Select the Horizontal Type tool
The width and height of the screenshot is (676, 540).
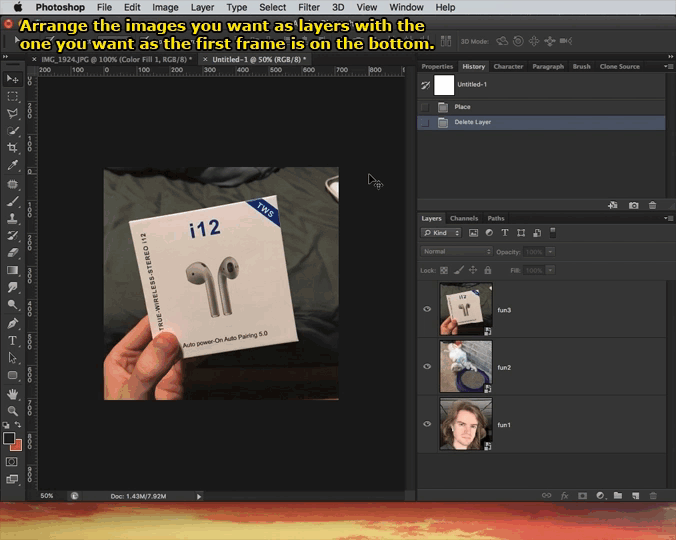pyautogui.click(x=12, y=341)
